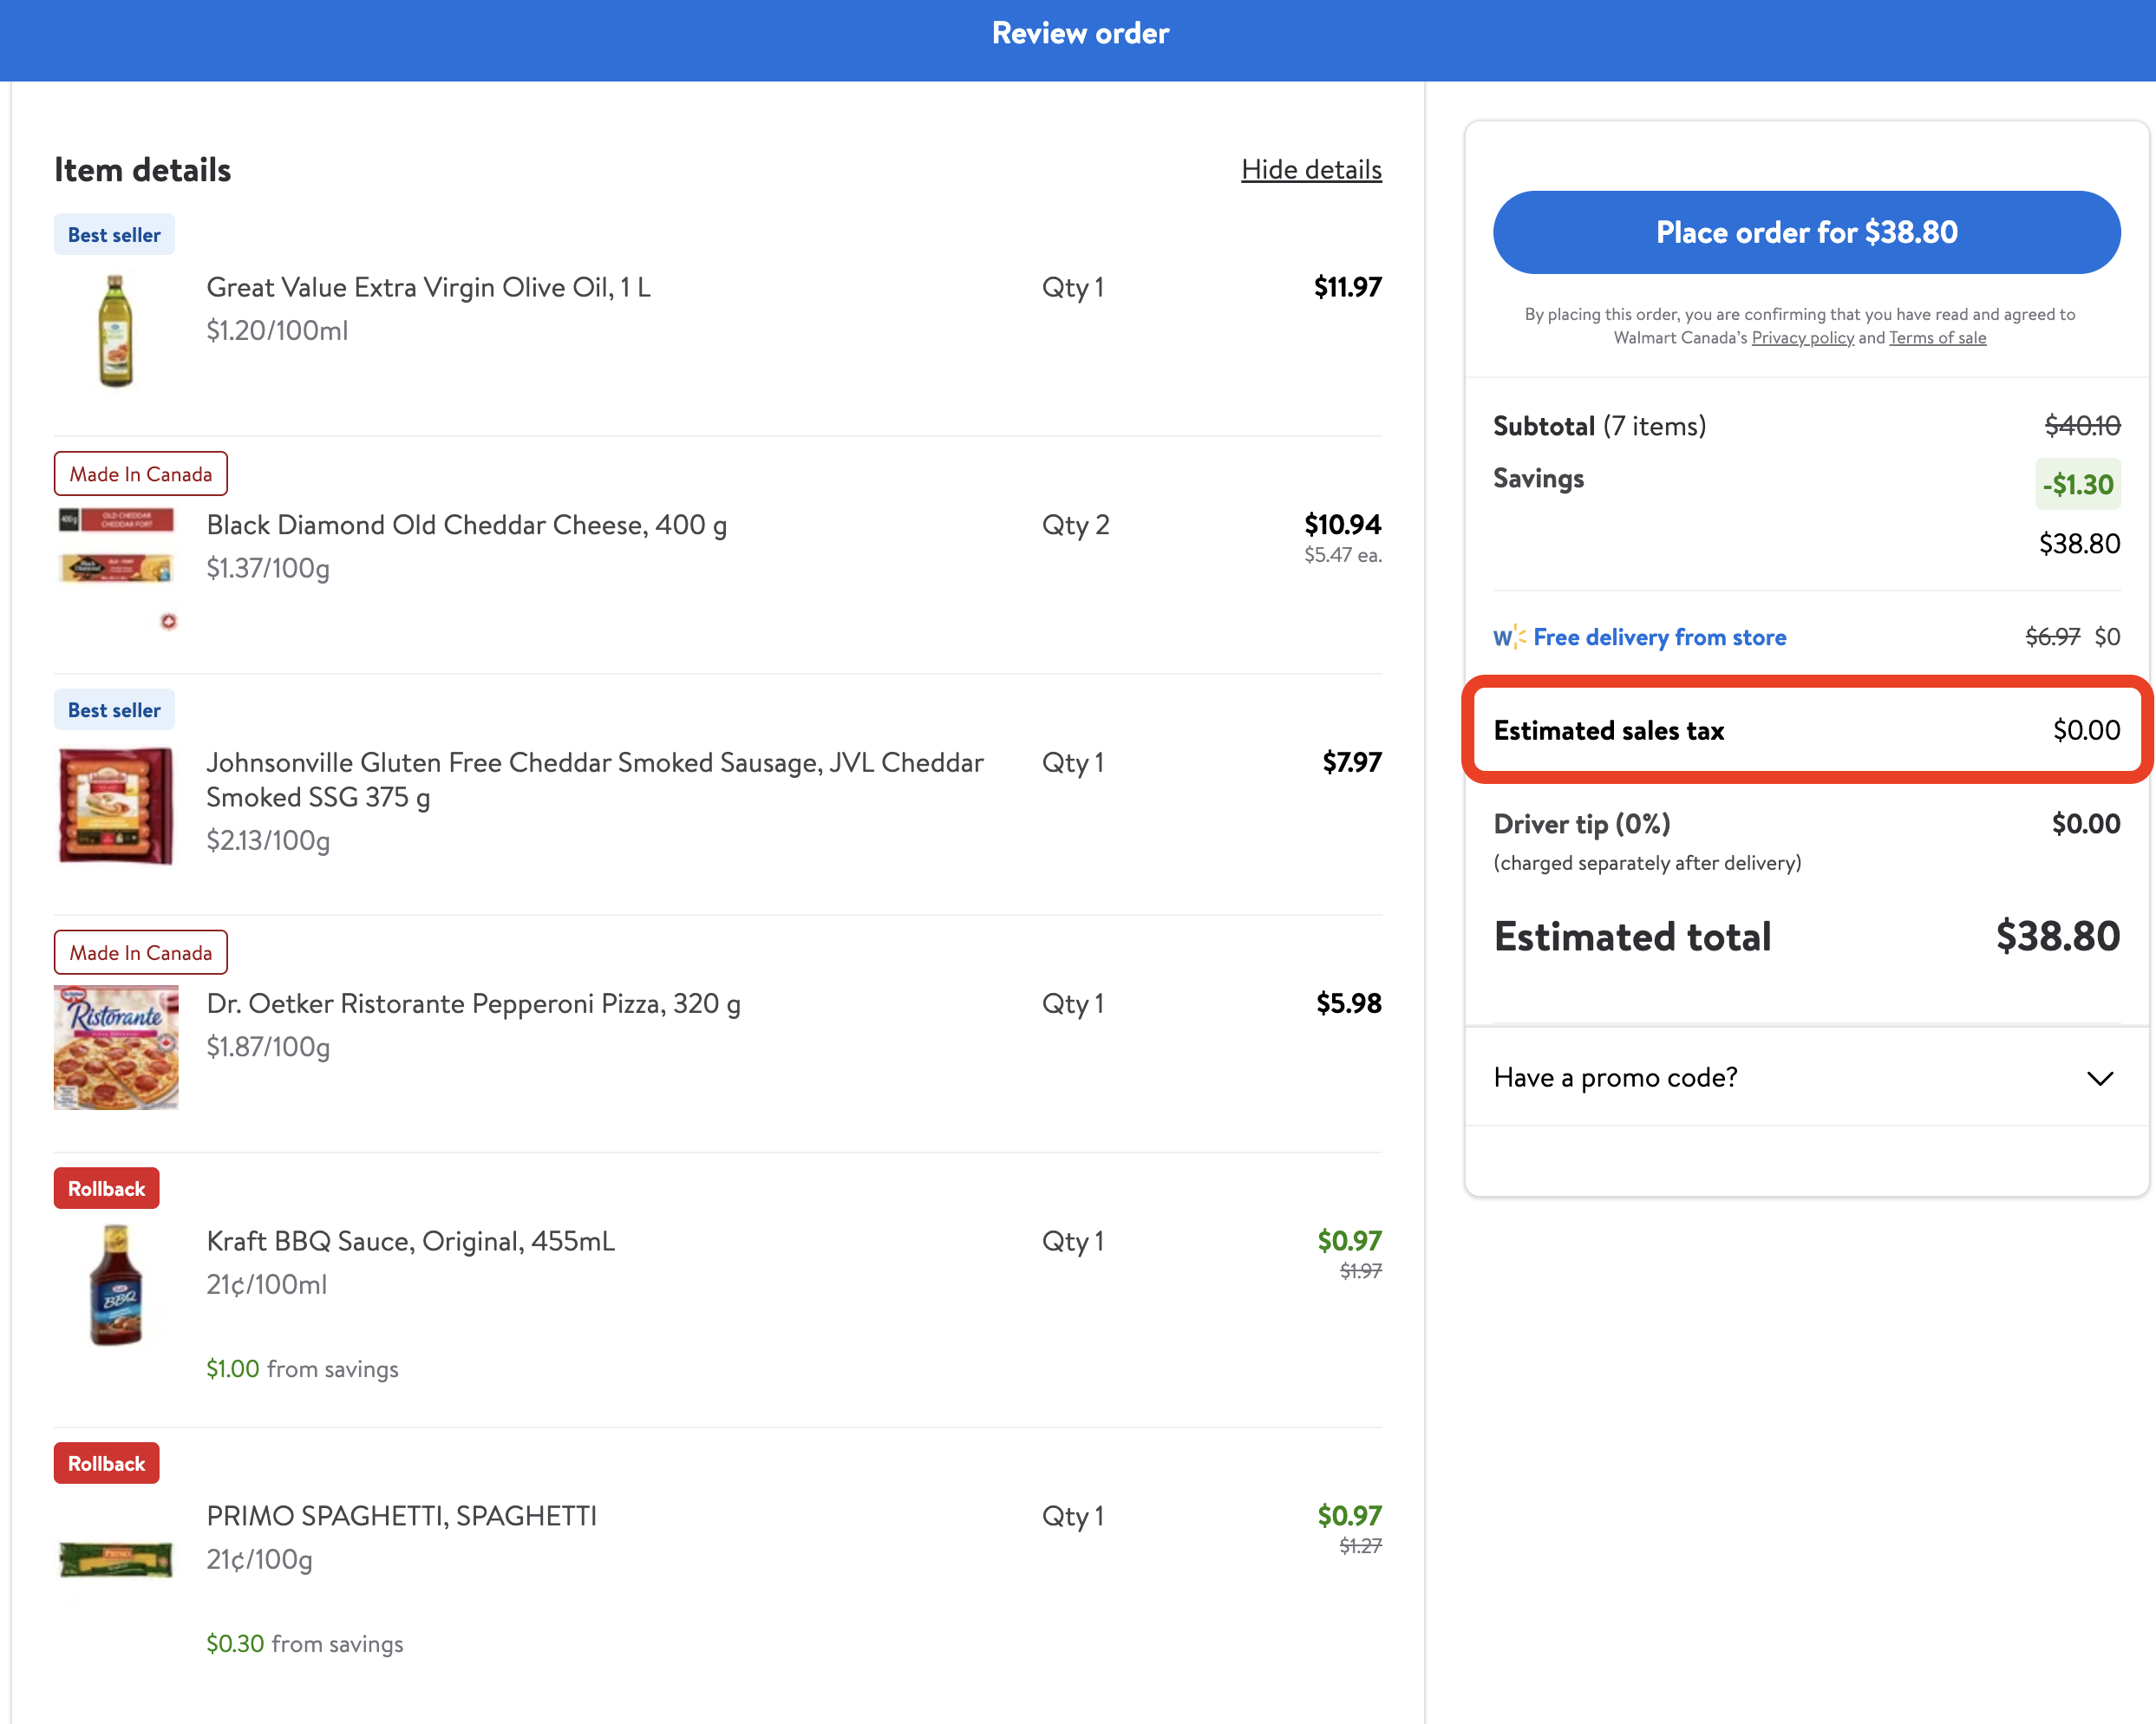
Task: Click the Ristorante pepperoni pizza image
Action: 116,1047
